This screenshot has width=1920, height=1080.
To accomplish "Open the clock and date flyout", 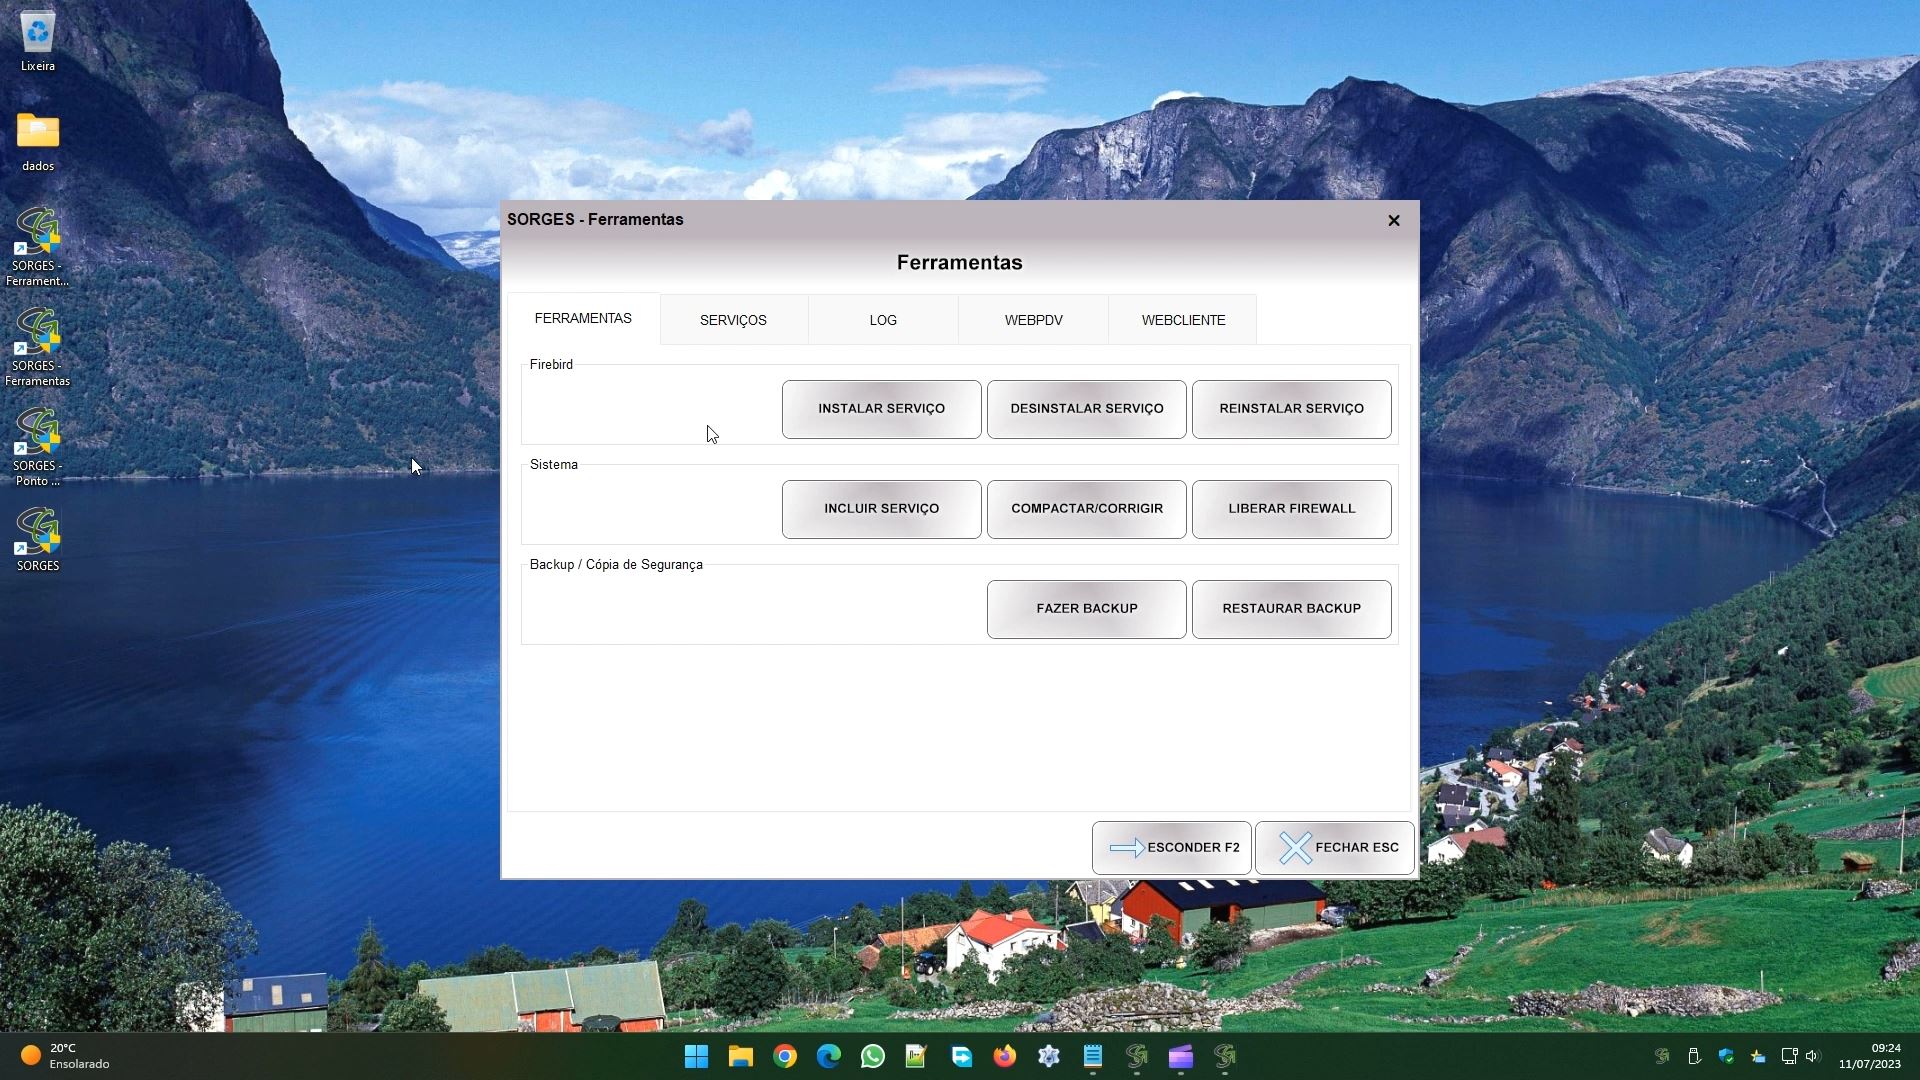I will click(1869, 1056).
